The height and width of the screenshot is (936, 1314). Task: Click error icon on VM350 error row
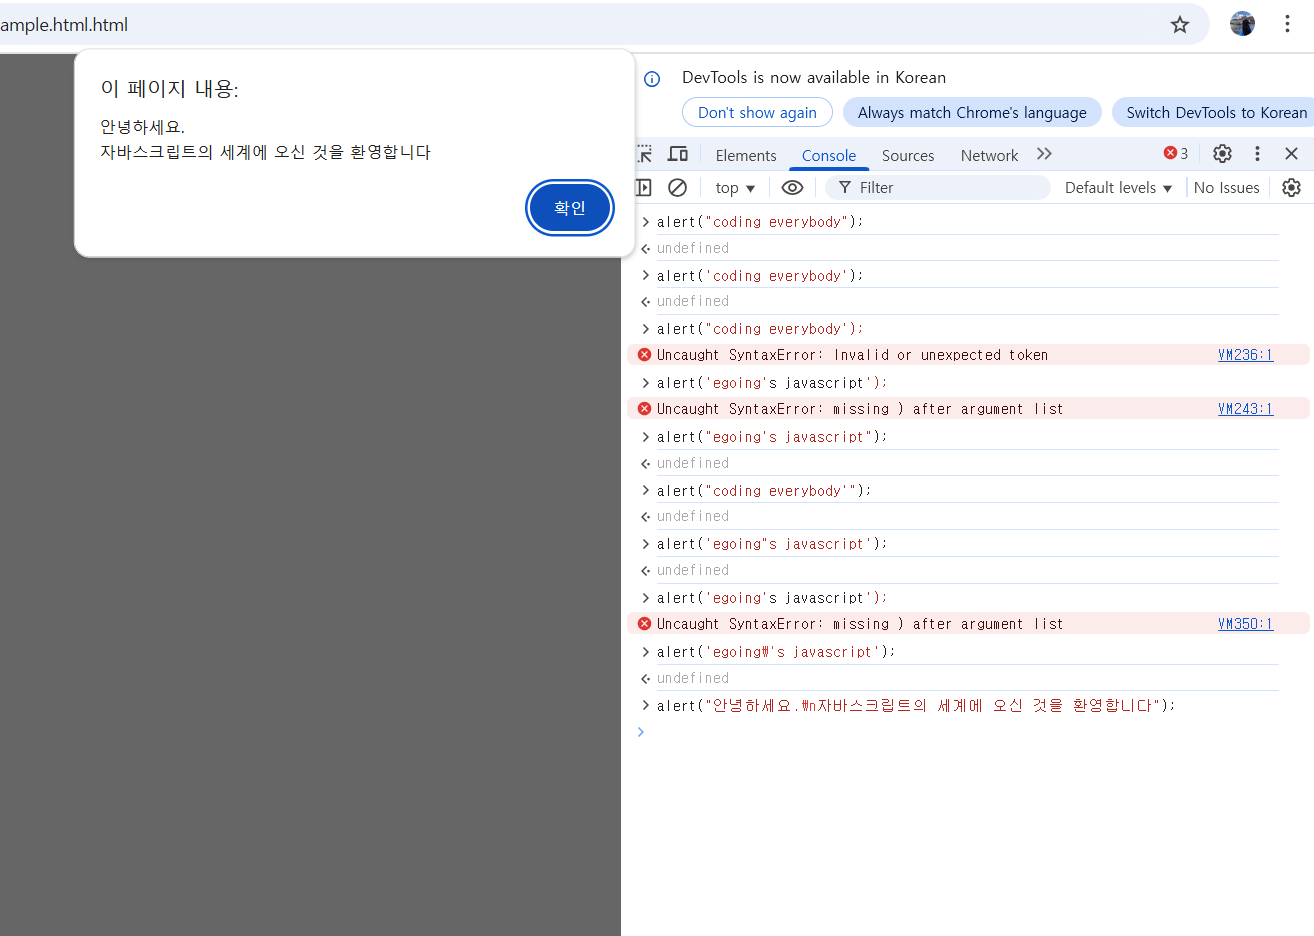(x=644, y=623)
